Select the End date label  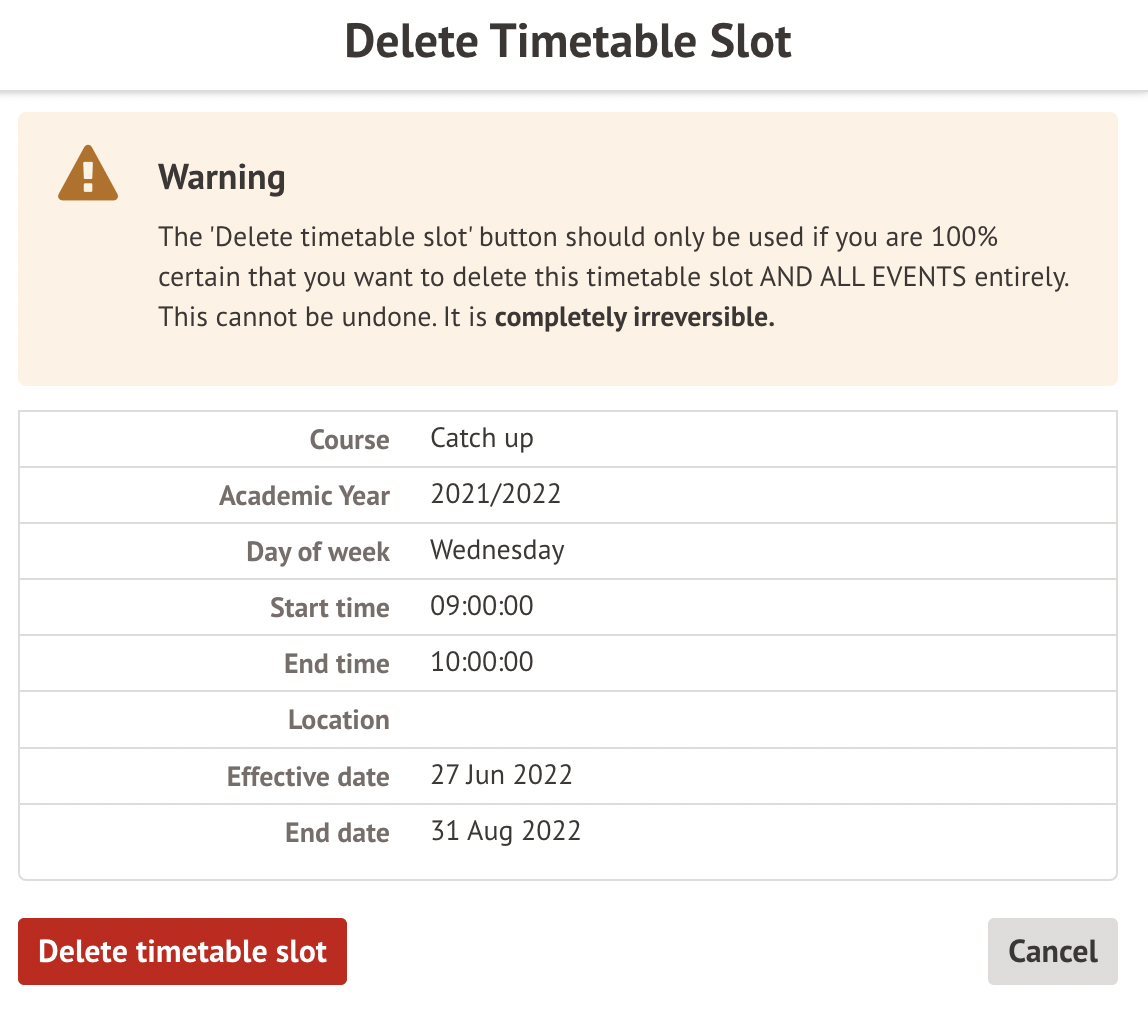pyautogui.click(x=337, y=833)
